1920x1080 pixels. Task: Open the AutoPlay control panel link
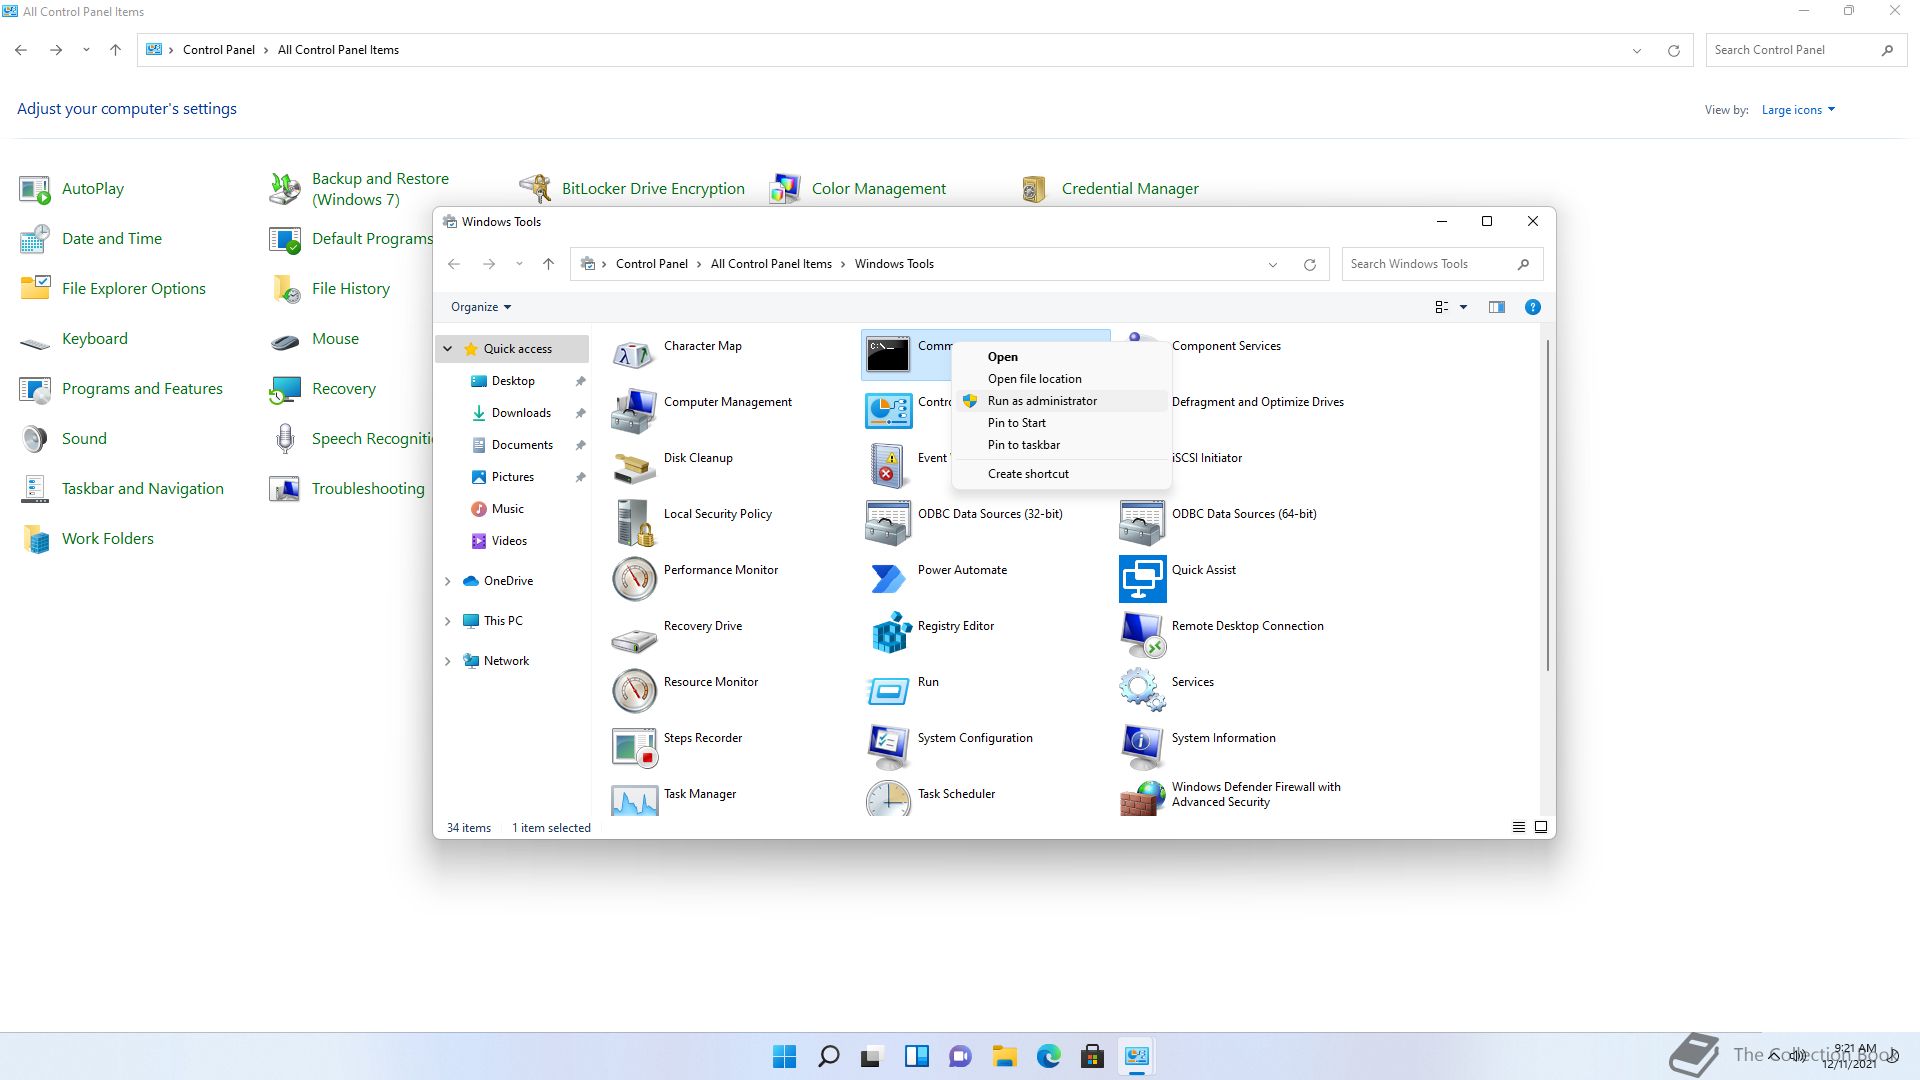pyautogui.click(x=93, y=189)
